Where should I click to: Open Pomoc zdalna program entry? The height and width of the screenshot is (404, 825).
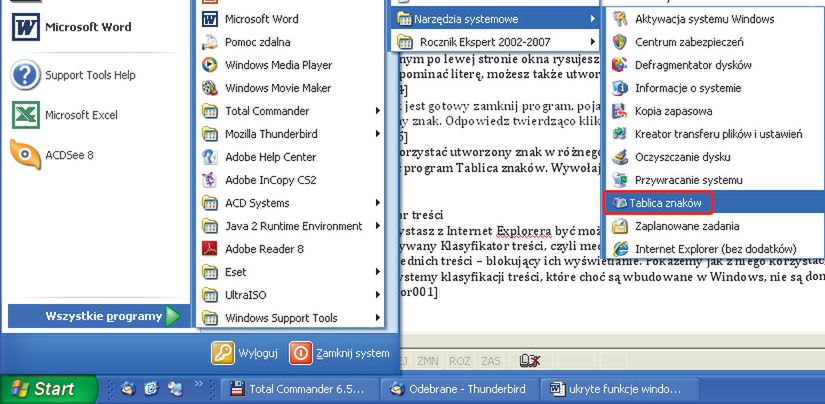290,42
